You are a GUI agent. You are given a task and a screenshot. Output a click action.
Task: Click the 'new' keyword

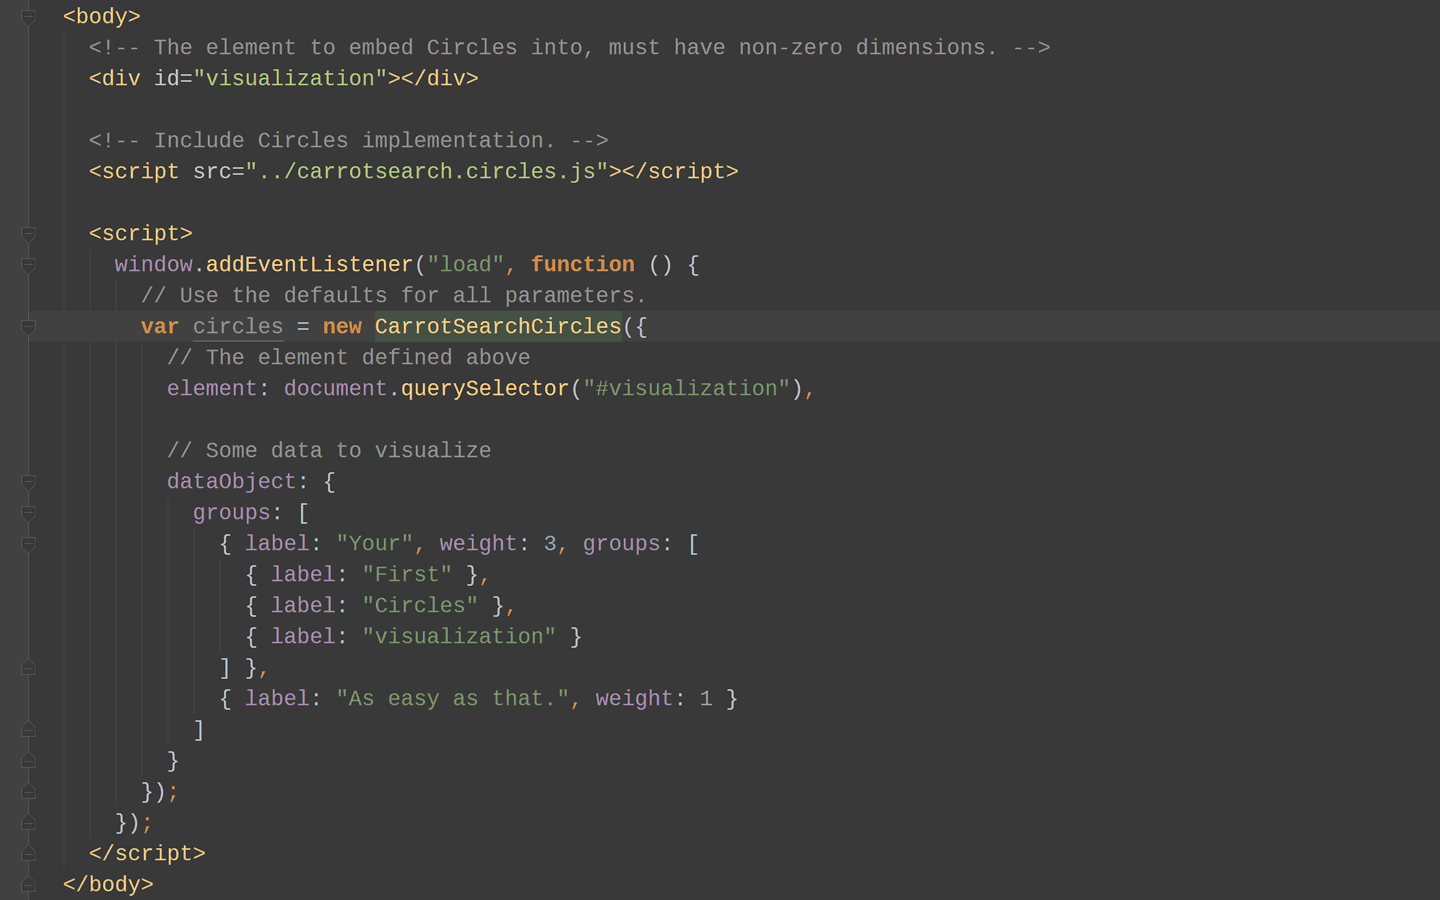(x=342, y=327)
